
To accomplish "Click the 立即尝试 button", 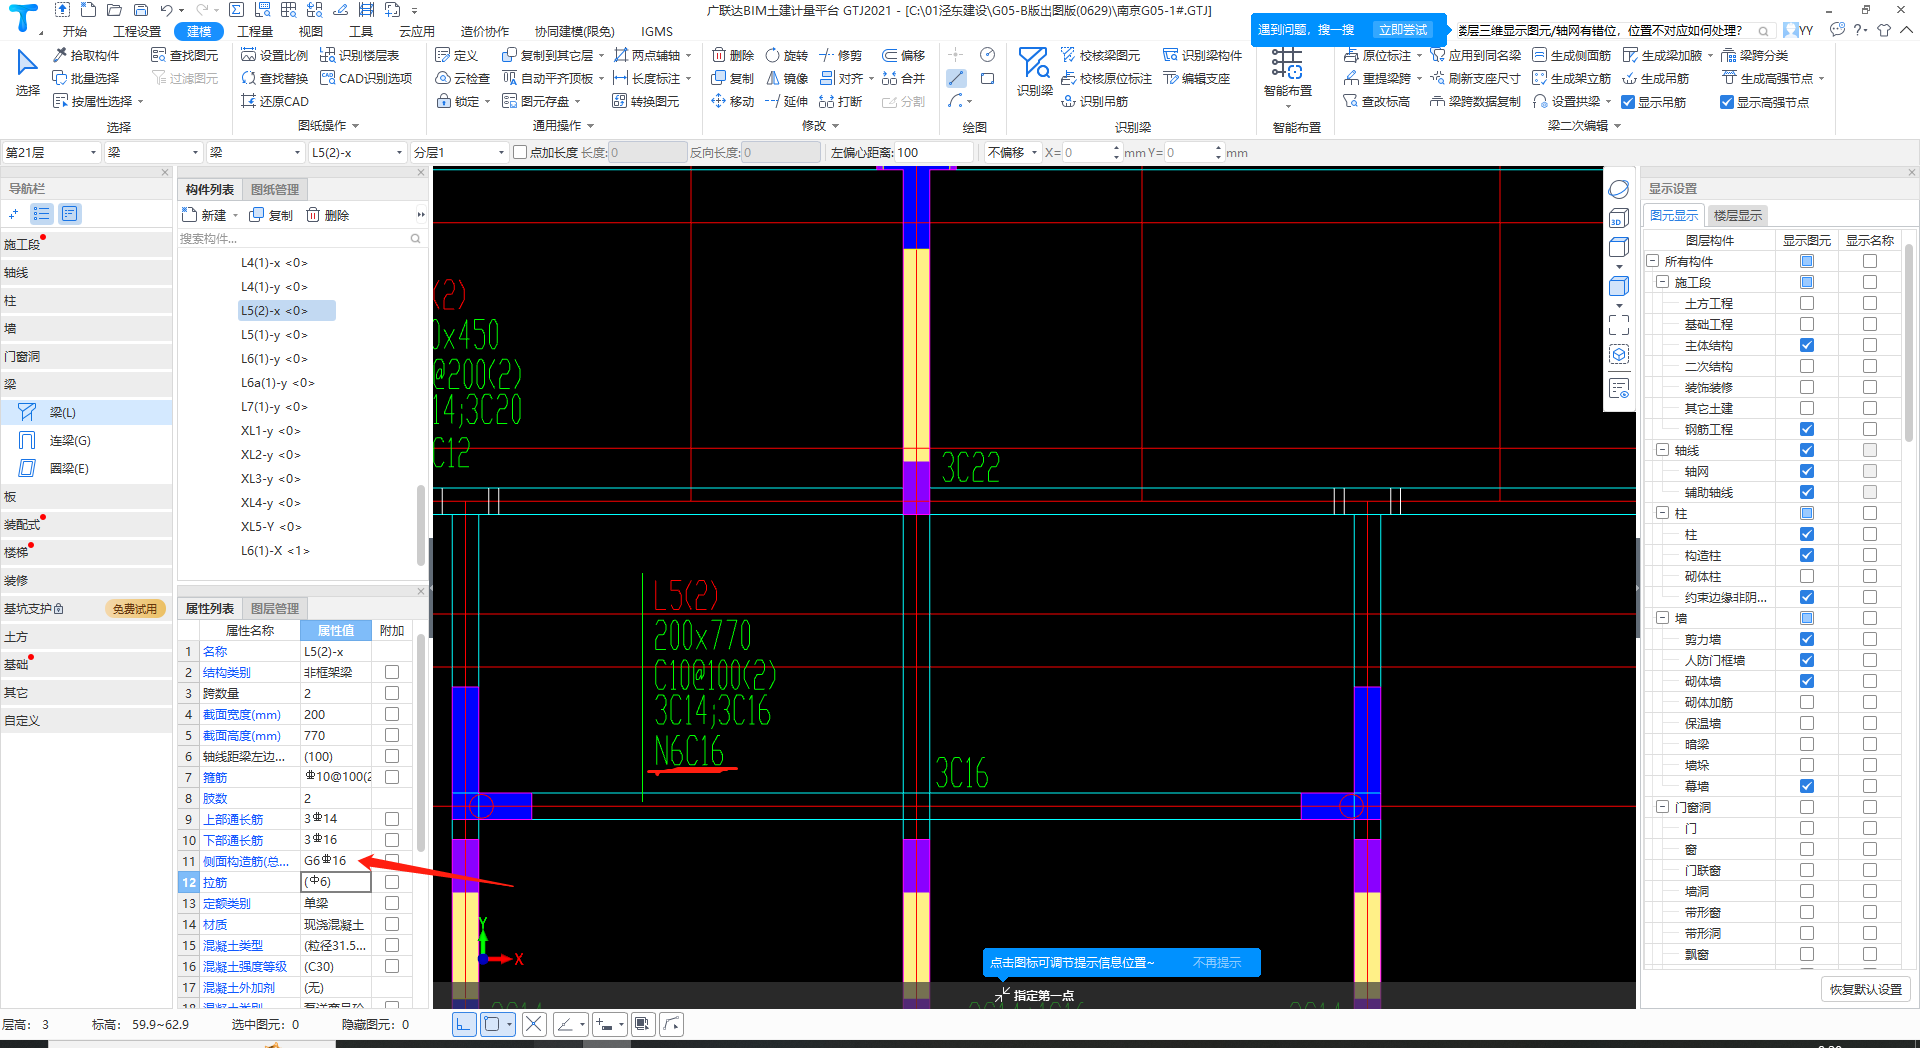I will (x=1402, y=30).
